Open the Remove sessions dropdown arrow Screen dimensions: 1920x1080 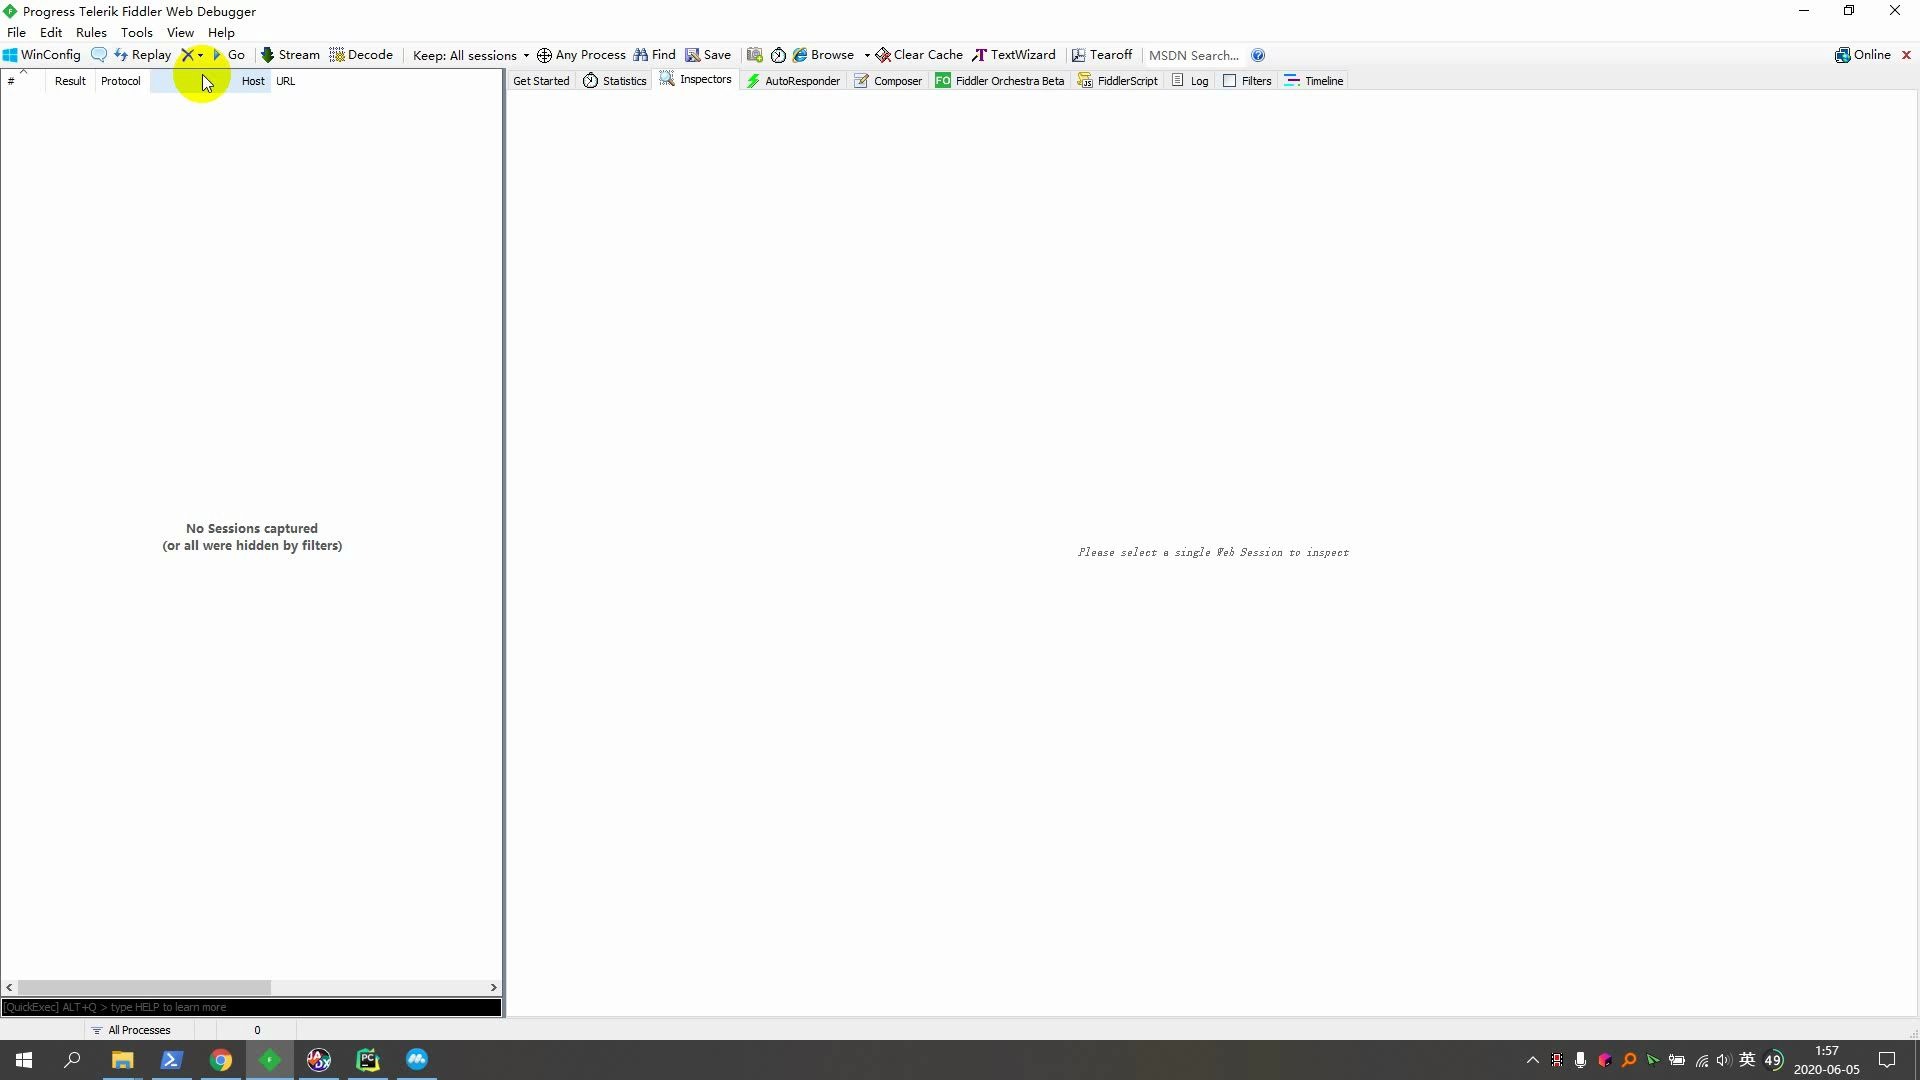pyautogui.click(x=201, y=55)
